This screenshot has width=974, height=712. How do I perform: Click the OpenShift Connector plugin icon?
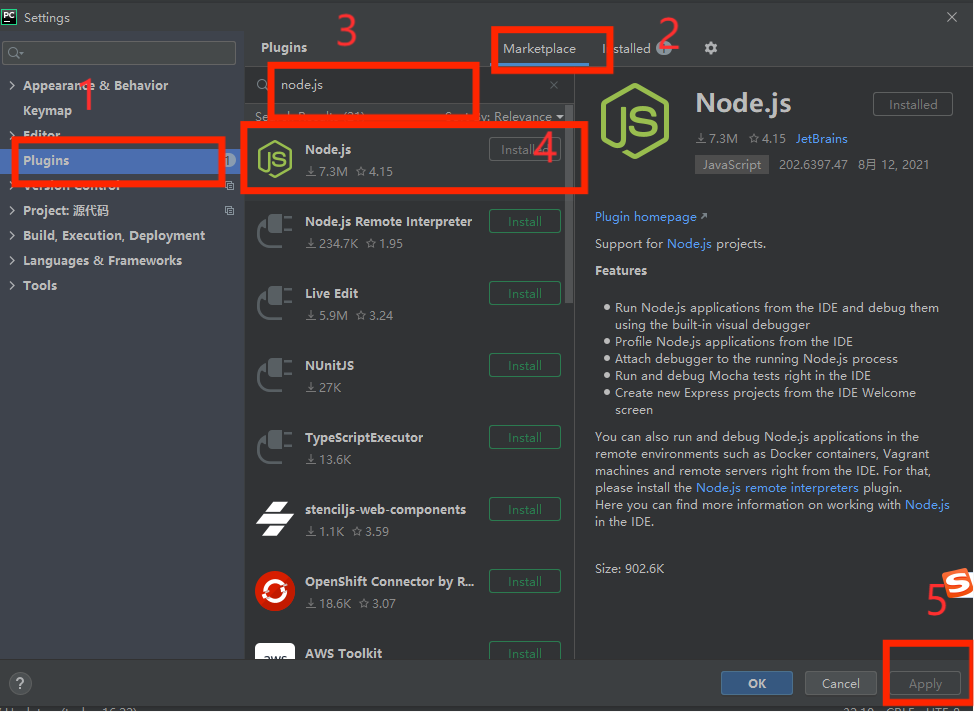pos(274,591)
